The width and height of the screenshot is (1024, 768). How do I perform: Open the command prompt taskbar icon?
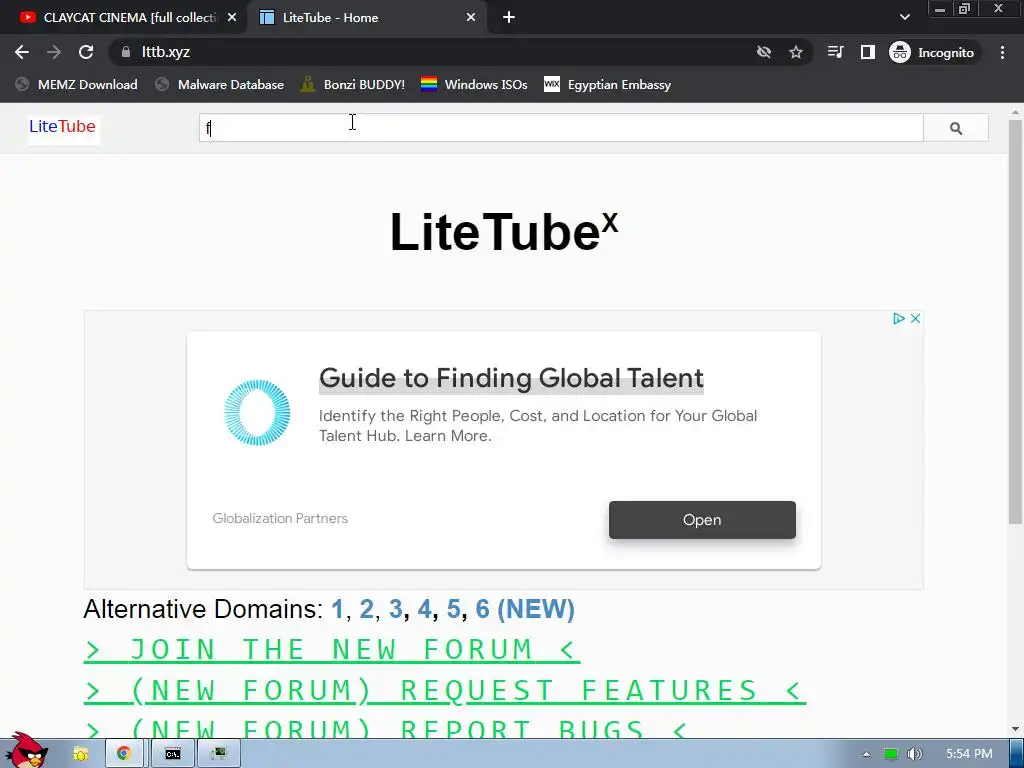point(172,754)
